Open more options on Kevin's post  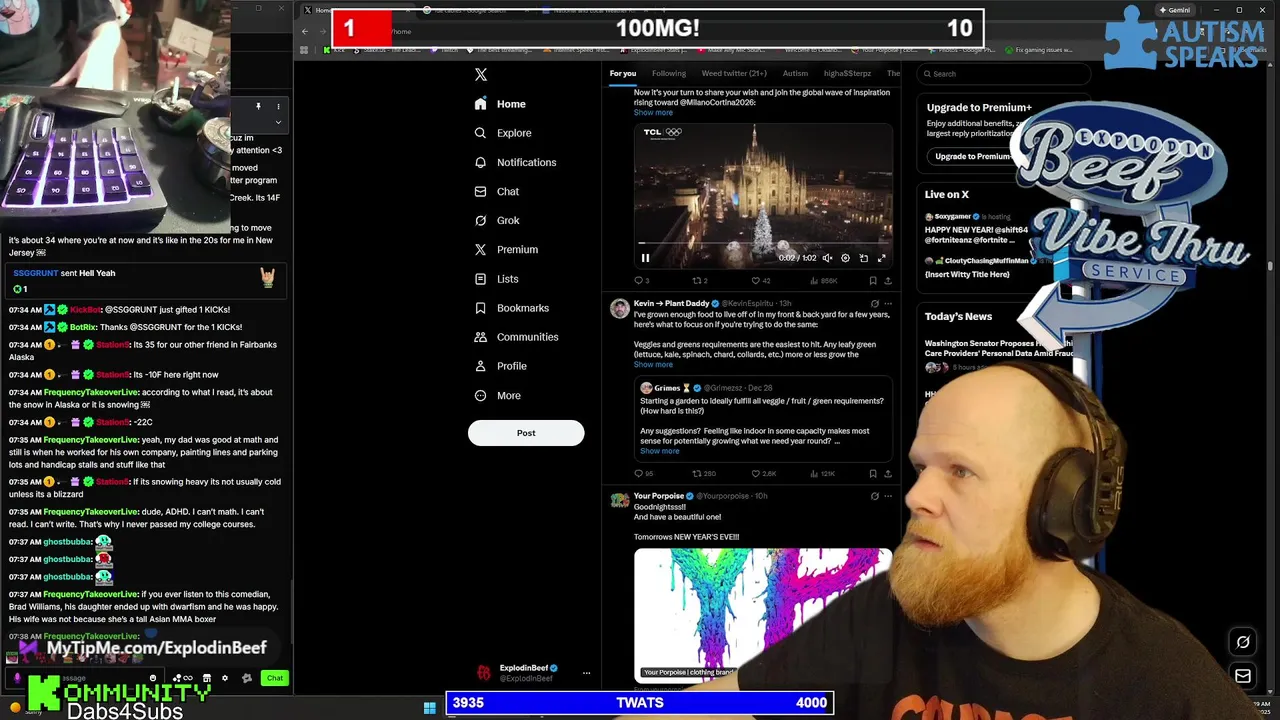click(x=887, y=303)
